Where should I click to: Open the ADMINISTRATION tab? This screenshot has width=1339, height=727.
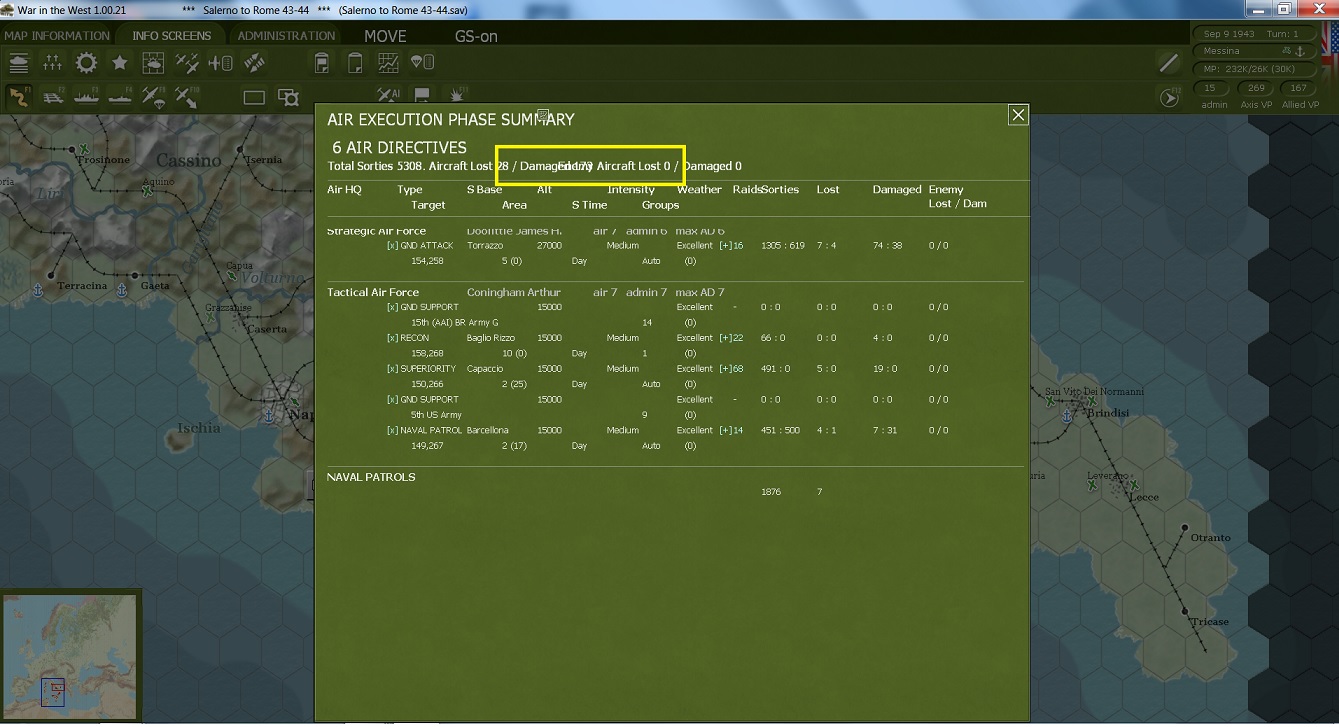pyautogui.click(x=286, y=35)
